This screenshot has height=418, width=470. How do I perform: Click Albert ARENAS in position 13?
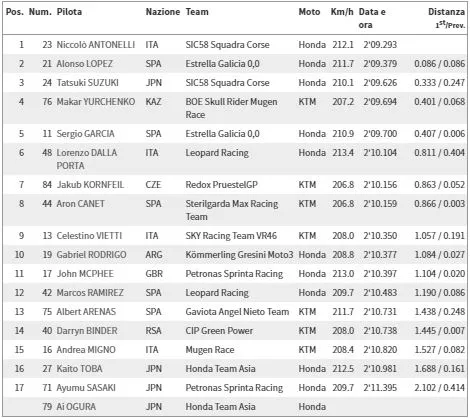(86, 311)
